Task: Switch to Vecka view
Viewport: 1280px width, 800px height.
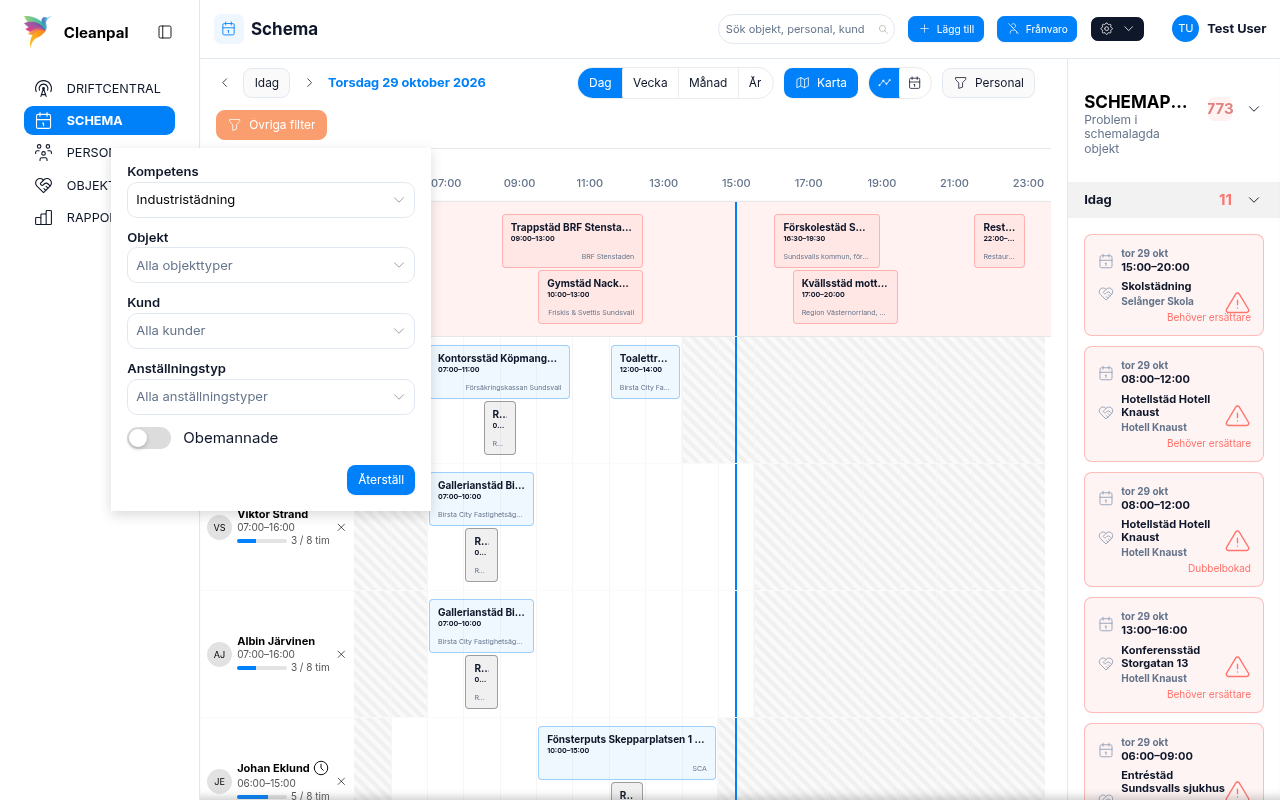Action: click(x=650, y=83)
